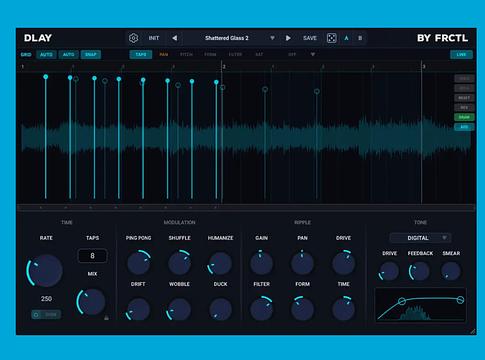Open the OFF dropdown arrow in the tab row
Image resolution: width=485 pixels, height=360 pixels.
313,54
